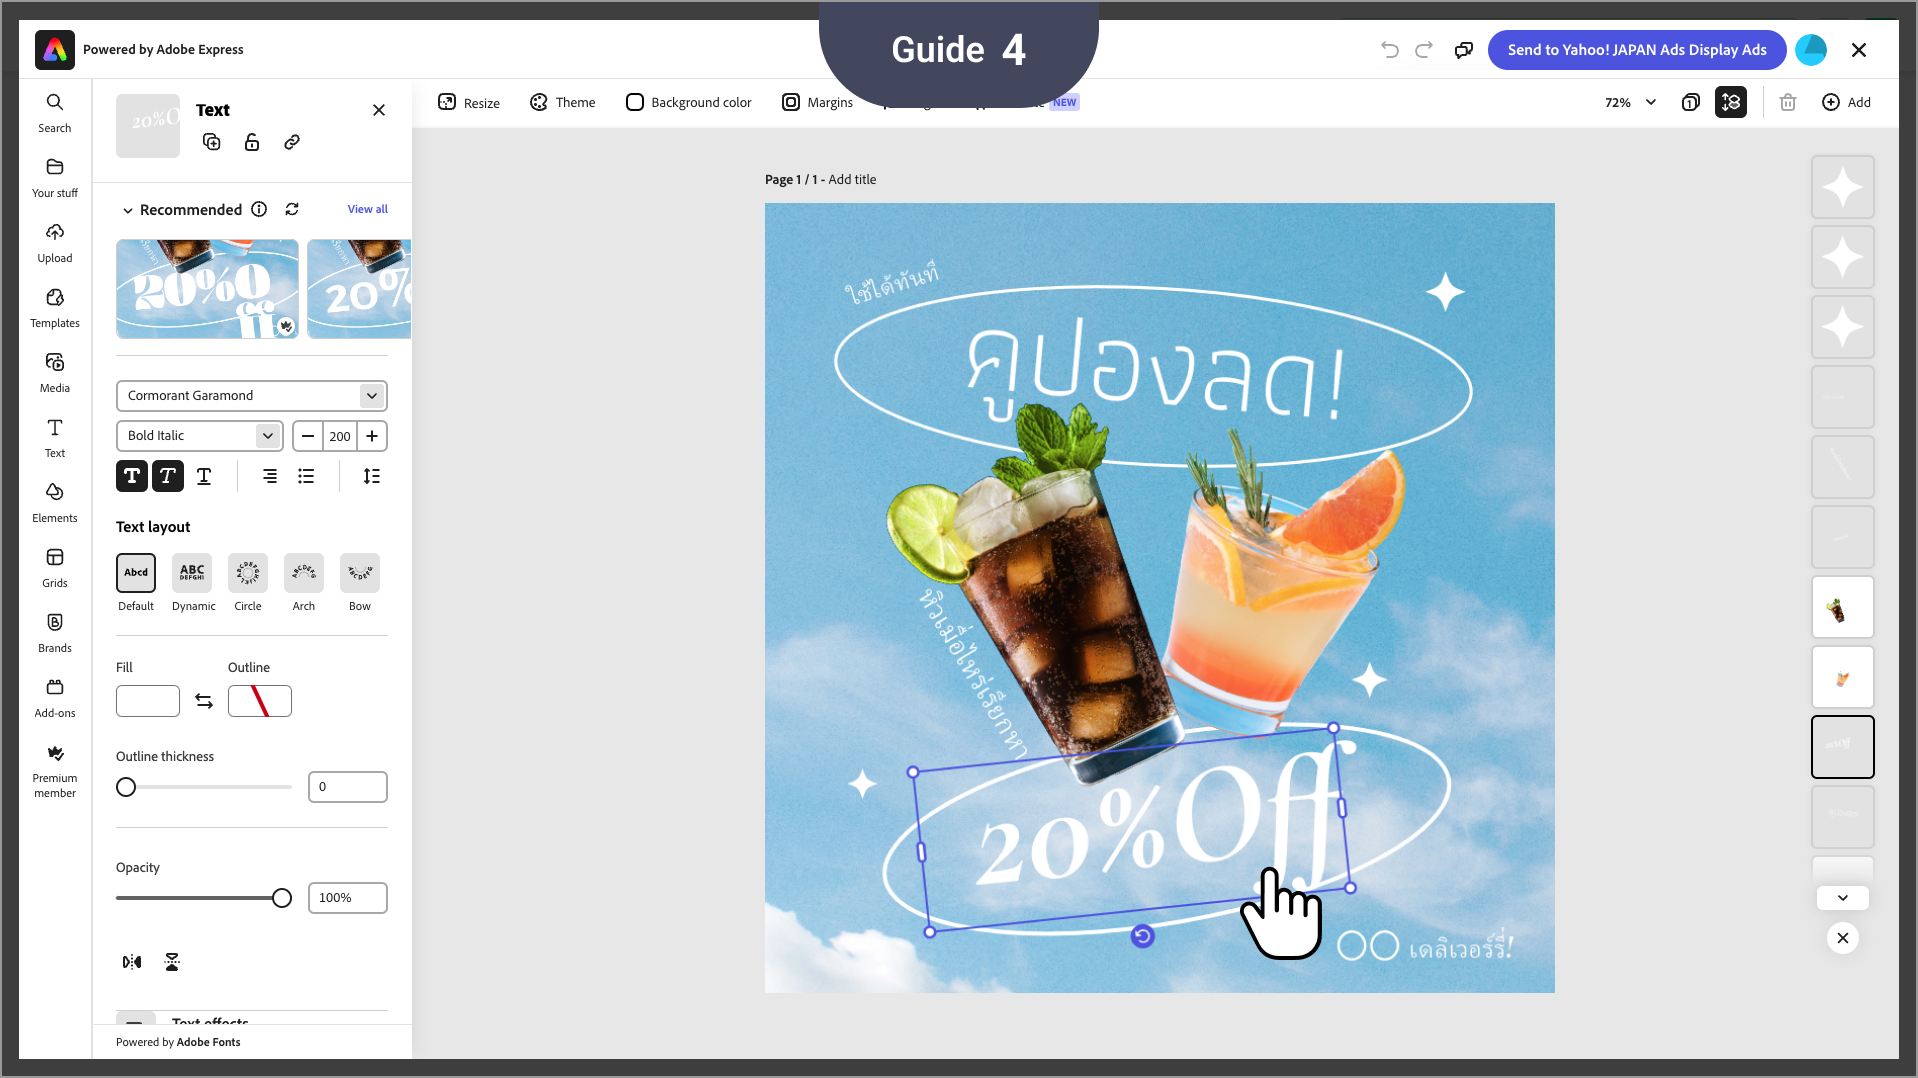Screen dimensions: 1918x1078
Task: Open Background color option
Action: 688,102
